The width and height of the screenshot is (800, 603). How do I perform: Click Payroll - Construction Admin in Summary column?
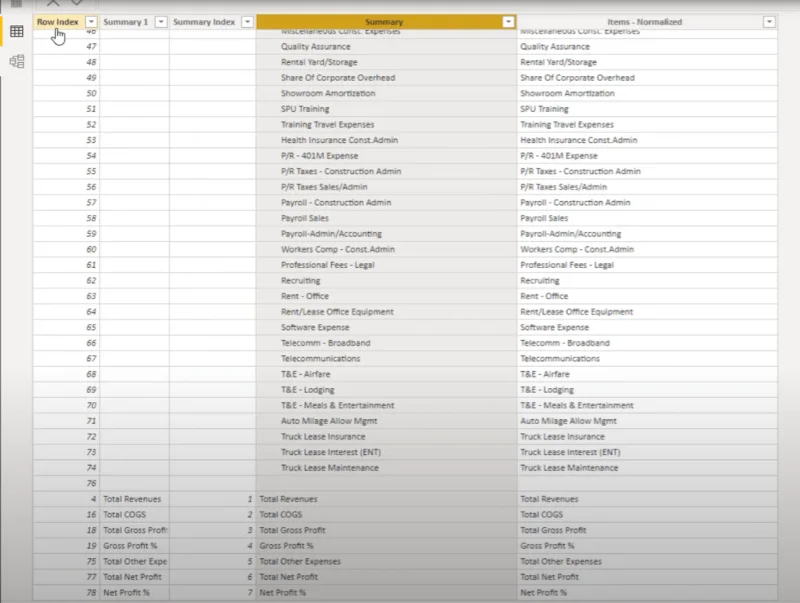(336, 203)
